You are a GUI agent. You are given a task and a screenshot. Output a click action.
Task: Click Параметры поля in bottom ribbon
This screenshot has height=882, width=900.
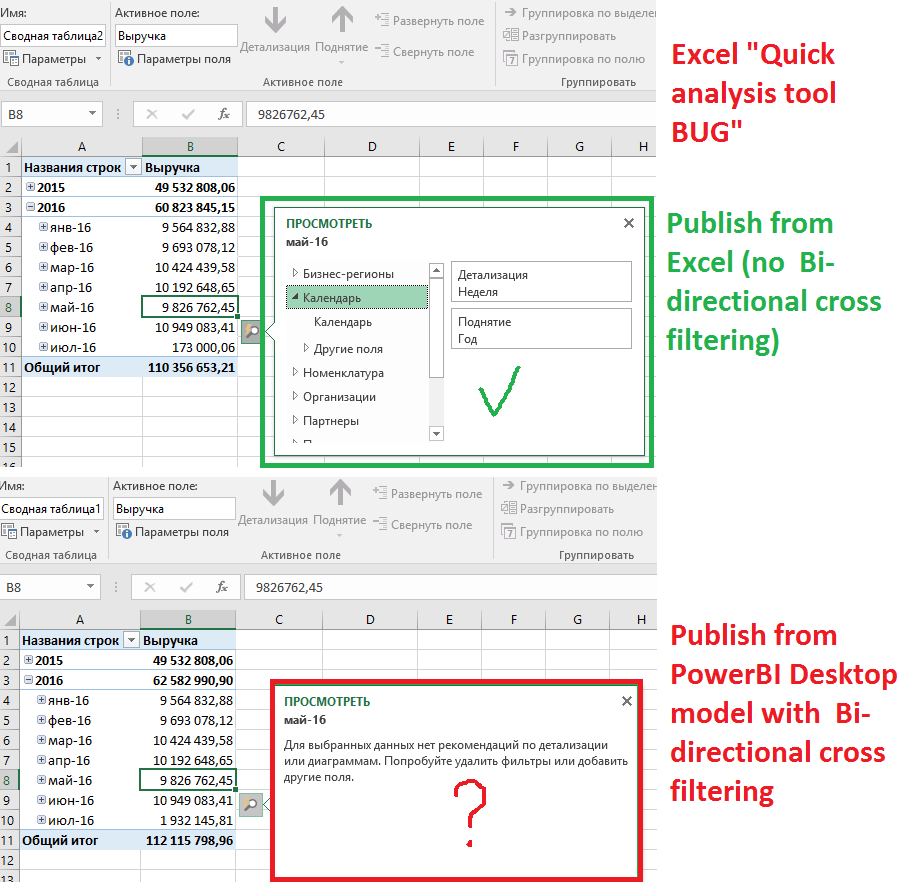click(172, 531)
